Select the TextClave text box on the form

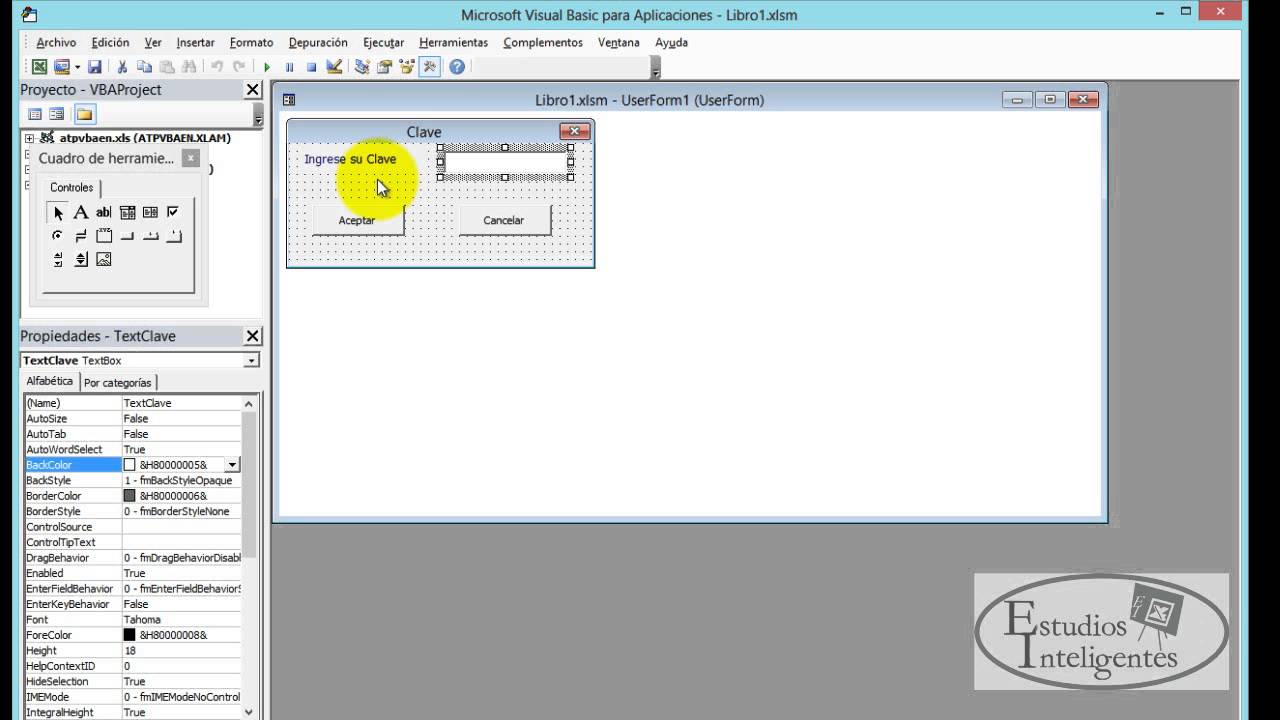pos(505,162)
